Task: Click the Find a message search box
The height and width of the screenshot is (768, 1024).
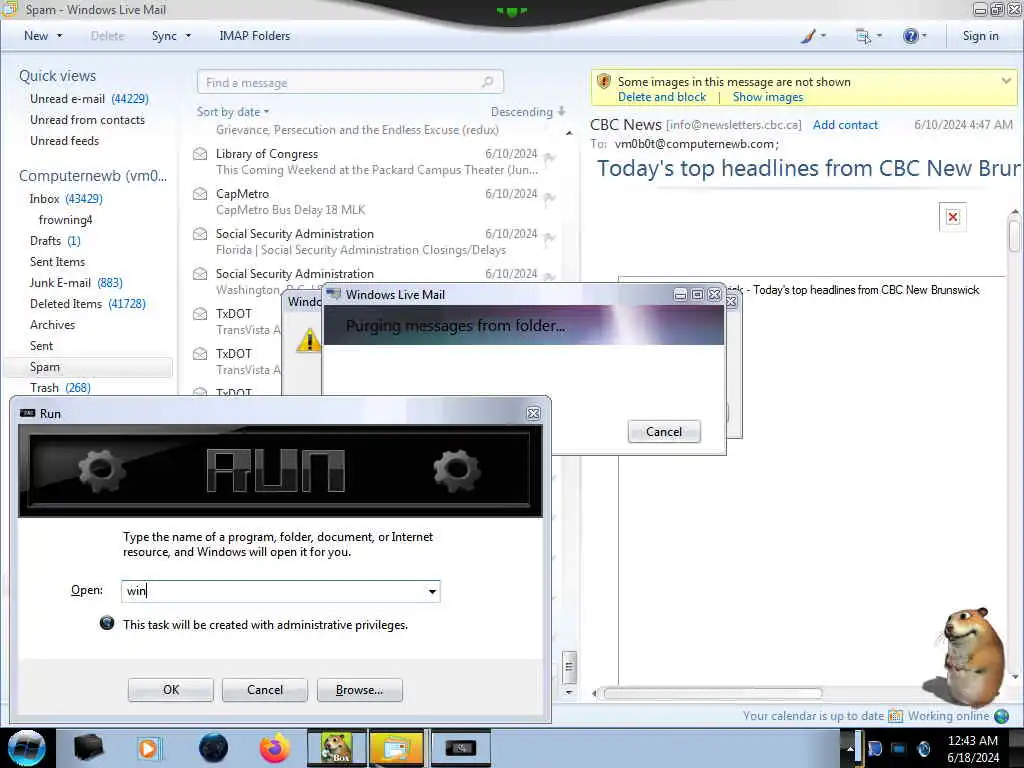Action: pyautogui.click(x=350, y=82)
